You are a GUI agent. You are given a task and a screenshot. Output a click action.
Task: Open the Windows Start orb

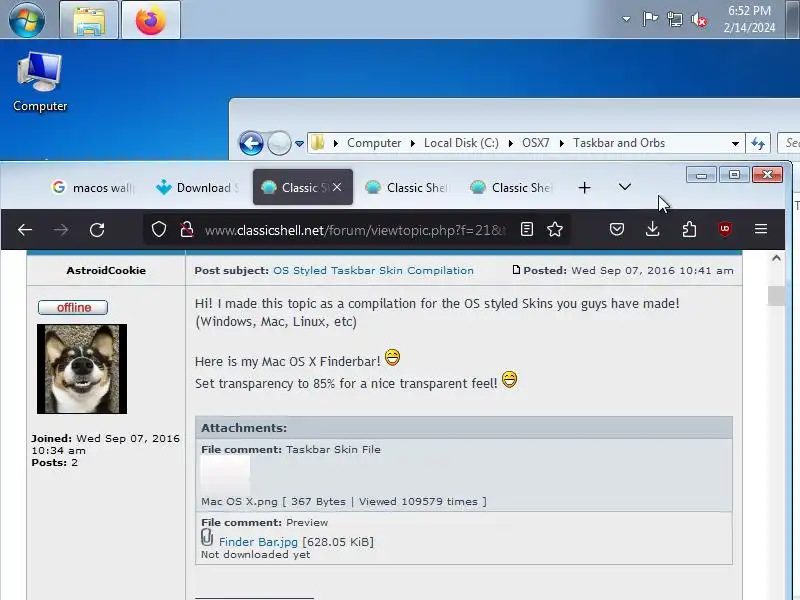27,19
